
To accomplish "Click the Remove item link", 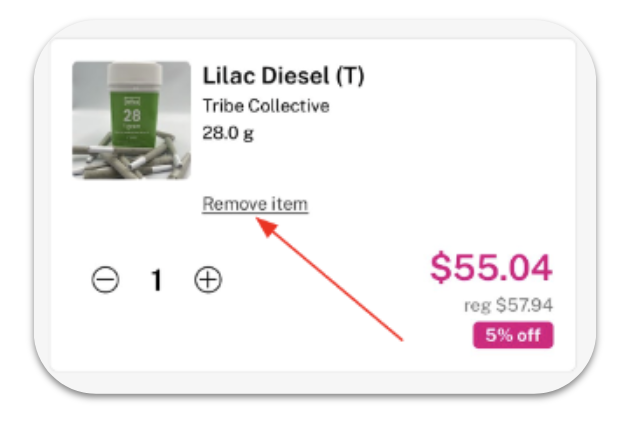I will [x=255, y=204].
